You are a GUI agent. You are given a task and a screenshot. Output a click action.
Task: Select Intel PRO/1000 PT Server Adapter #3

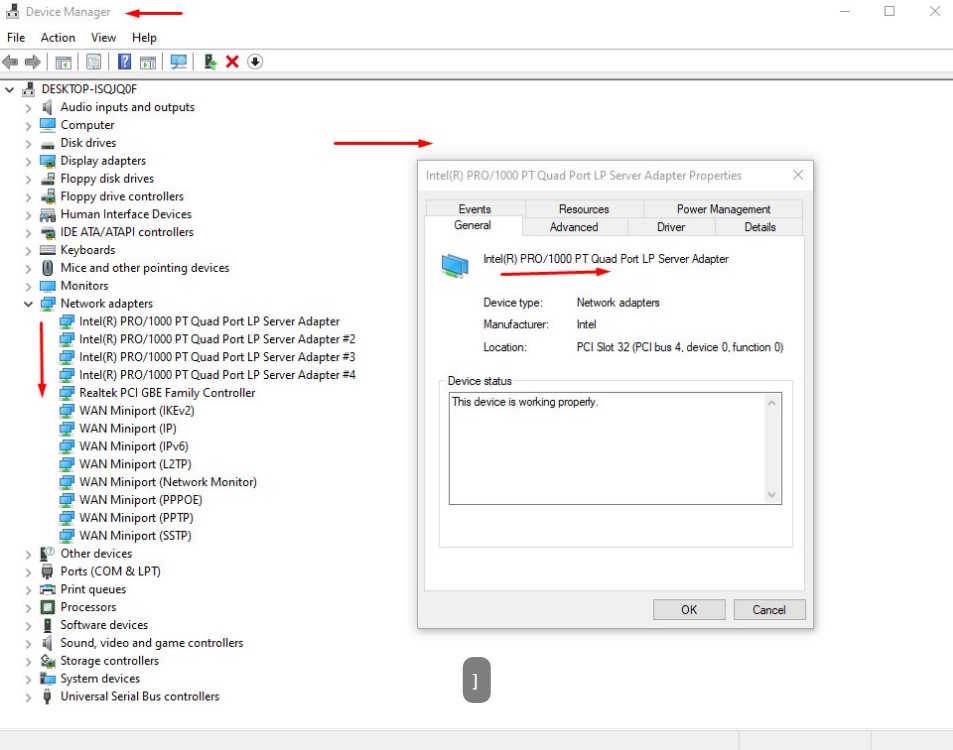[x=217, y=357]
